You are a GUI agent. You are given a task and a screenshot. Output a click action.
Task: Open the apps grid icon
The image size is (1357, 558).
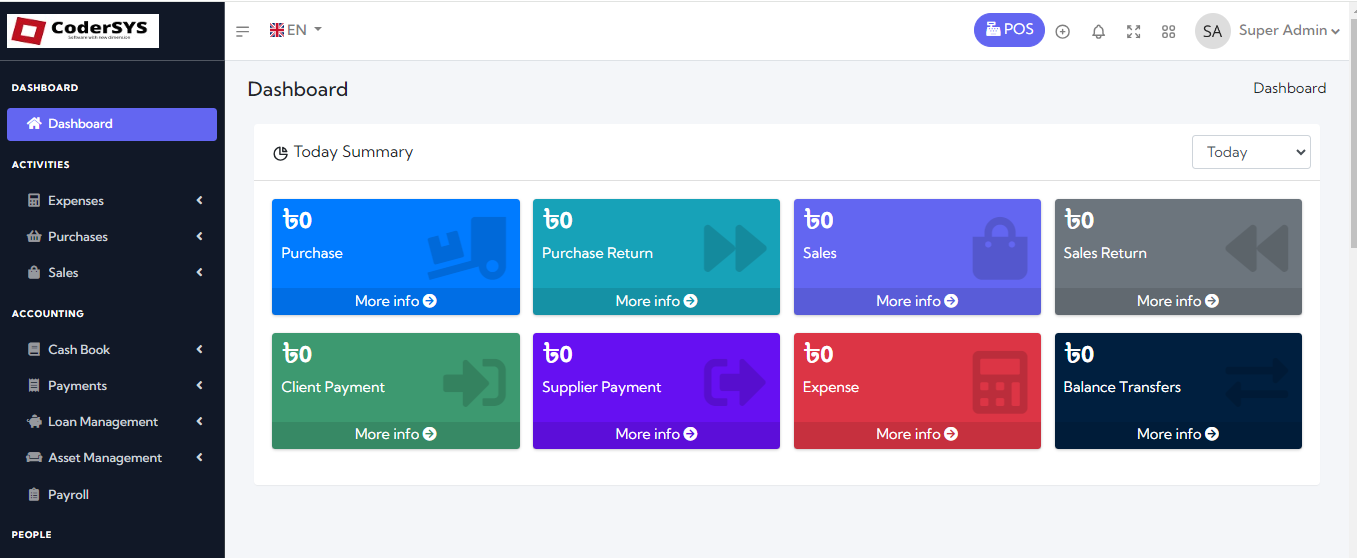coord(1168,31)
